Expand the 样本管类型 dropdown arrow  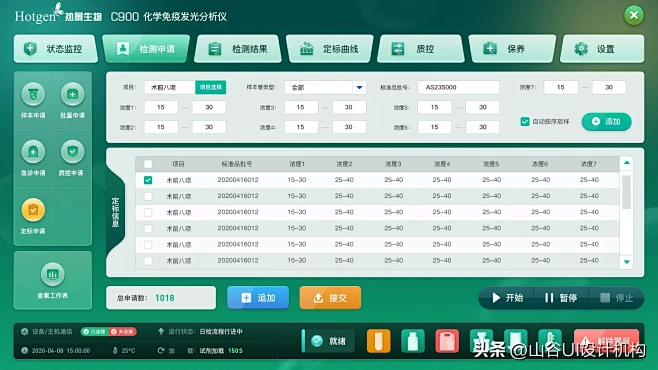point(359,87)
